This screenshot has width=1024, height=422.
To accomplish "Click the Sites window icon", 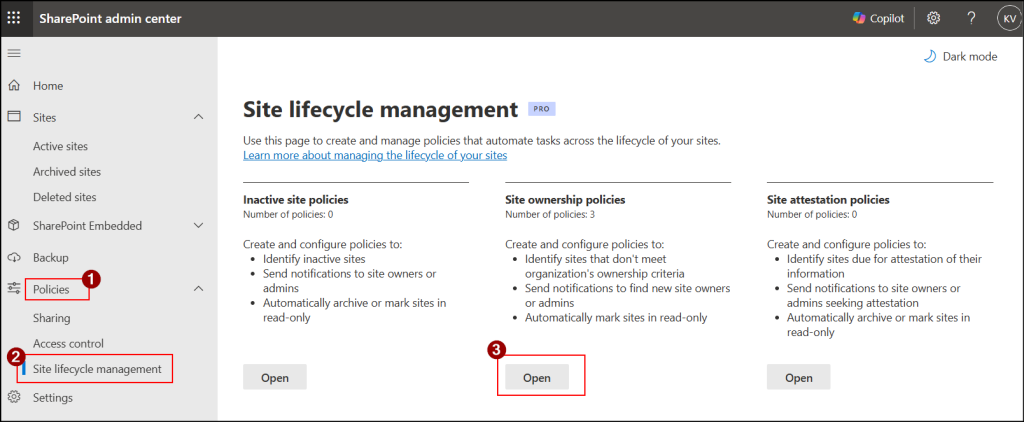I will pos(14,117).
